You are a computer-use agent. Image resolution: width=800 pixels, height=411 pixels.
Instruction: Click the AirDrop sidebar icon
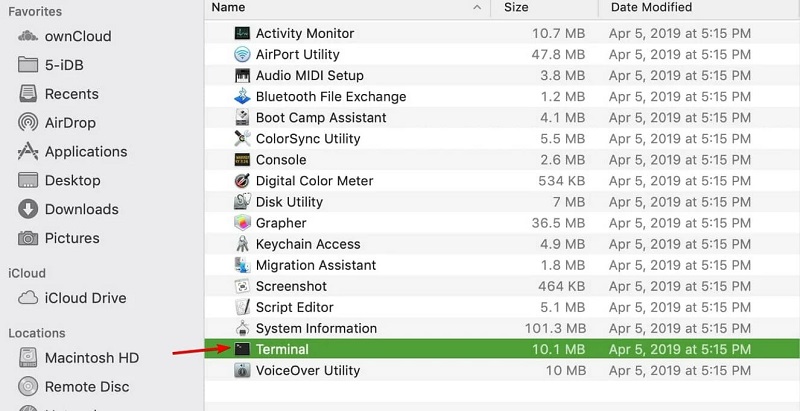(x=28, y=123)
